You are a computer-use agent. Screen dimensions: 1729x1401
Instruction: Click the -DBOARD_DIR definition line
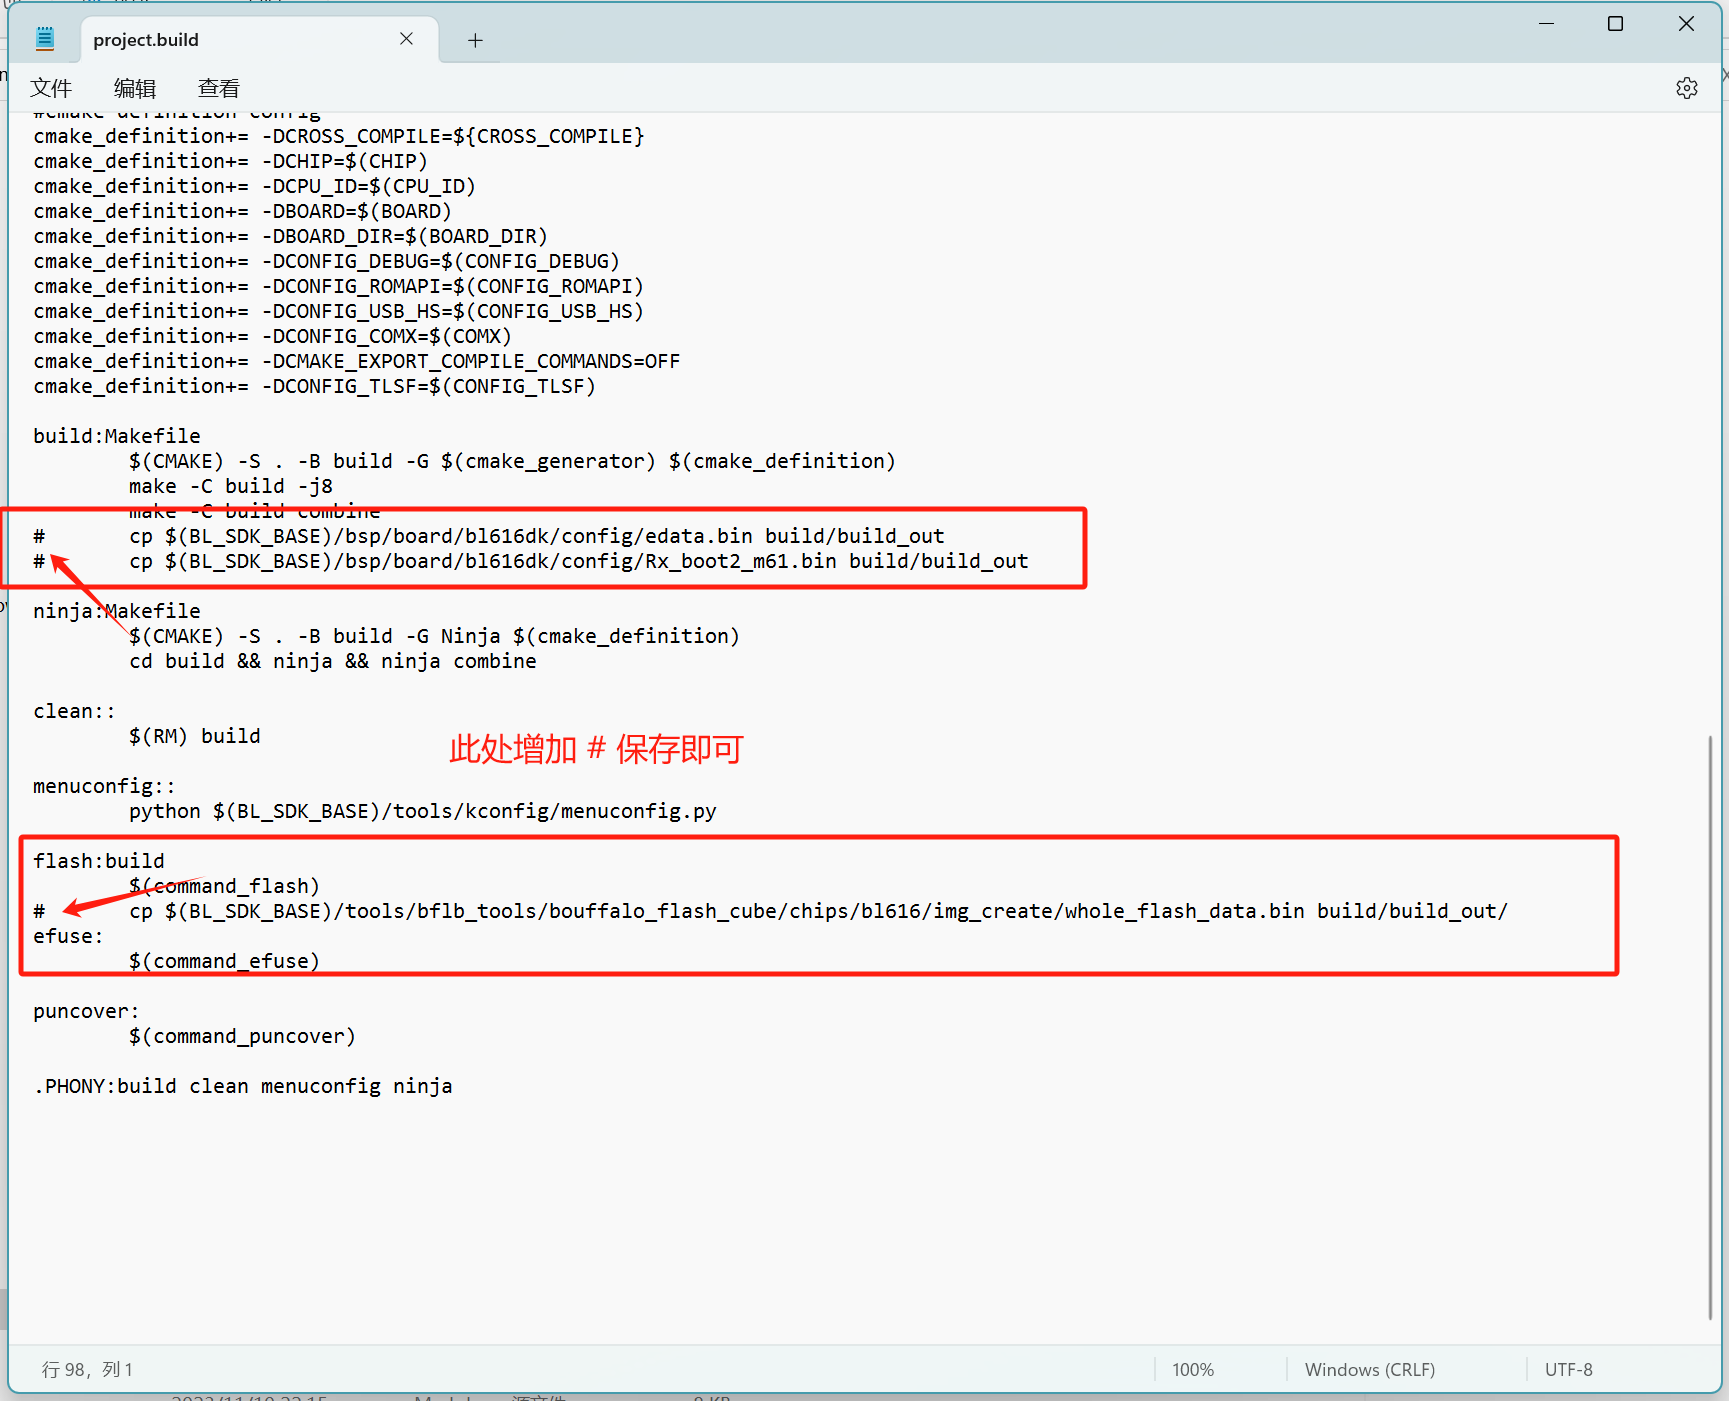[291, 236]
